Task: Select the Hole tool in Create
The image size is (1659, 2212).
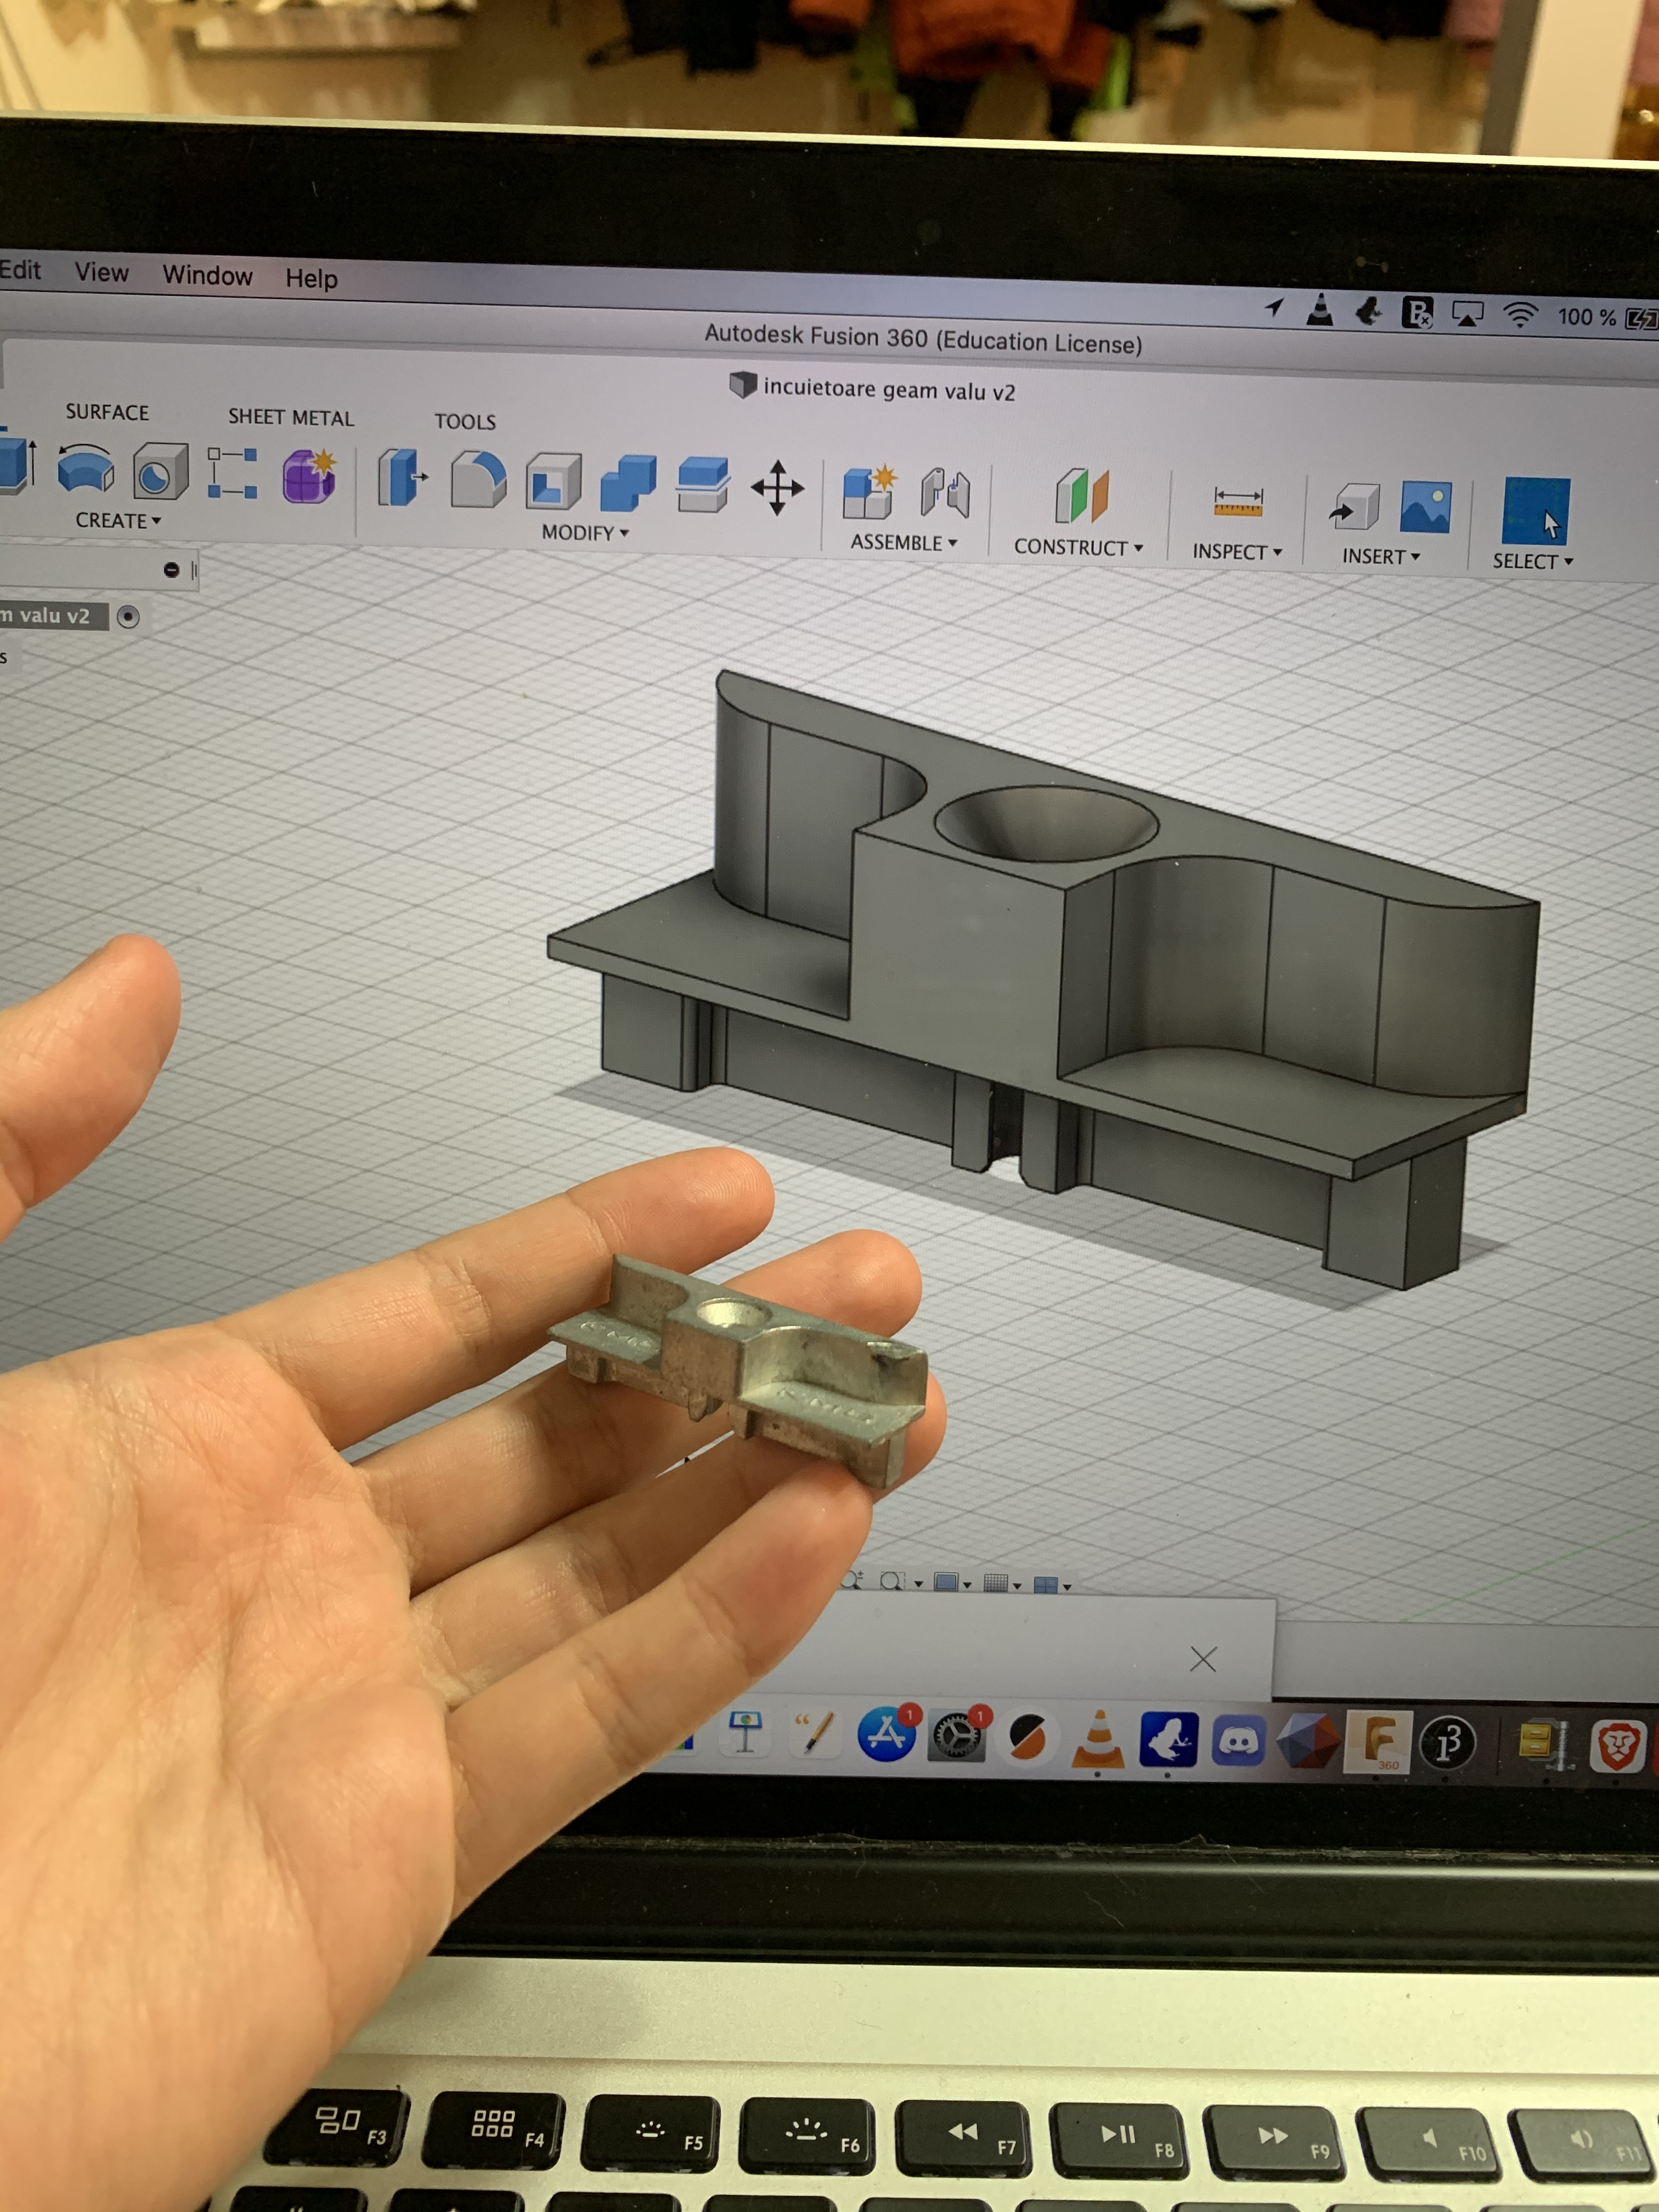Action: [x=160, y=471]
